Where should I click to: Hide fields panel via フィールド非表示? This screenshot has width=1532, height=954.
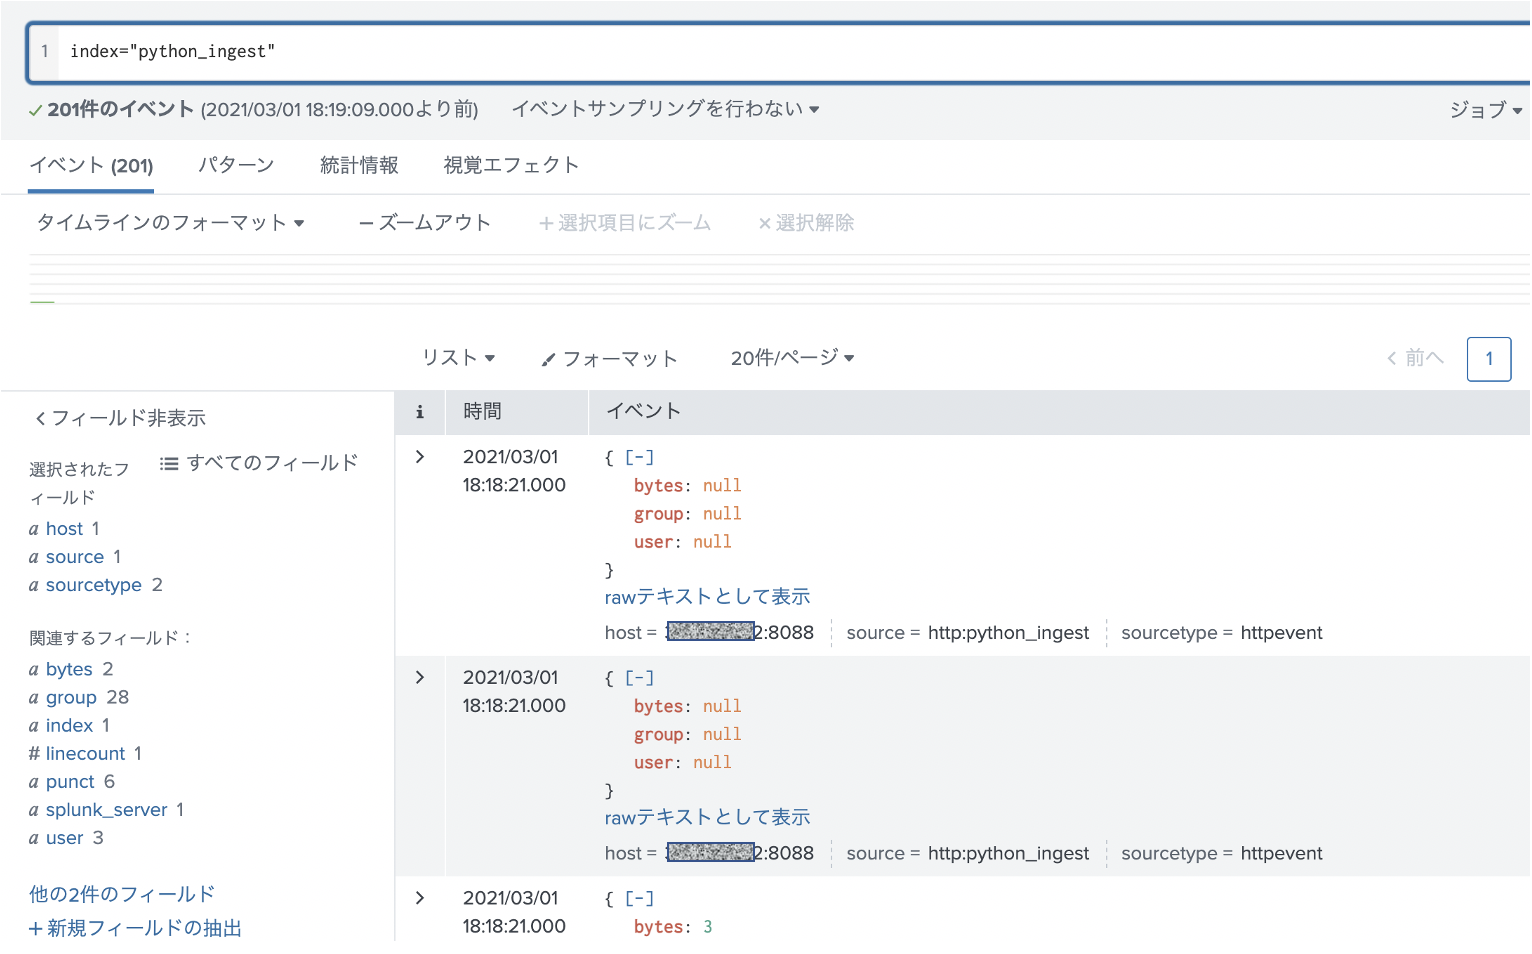pyautogui.click(x=120, y=418)
